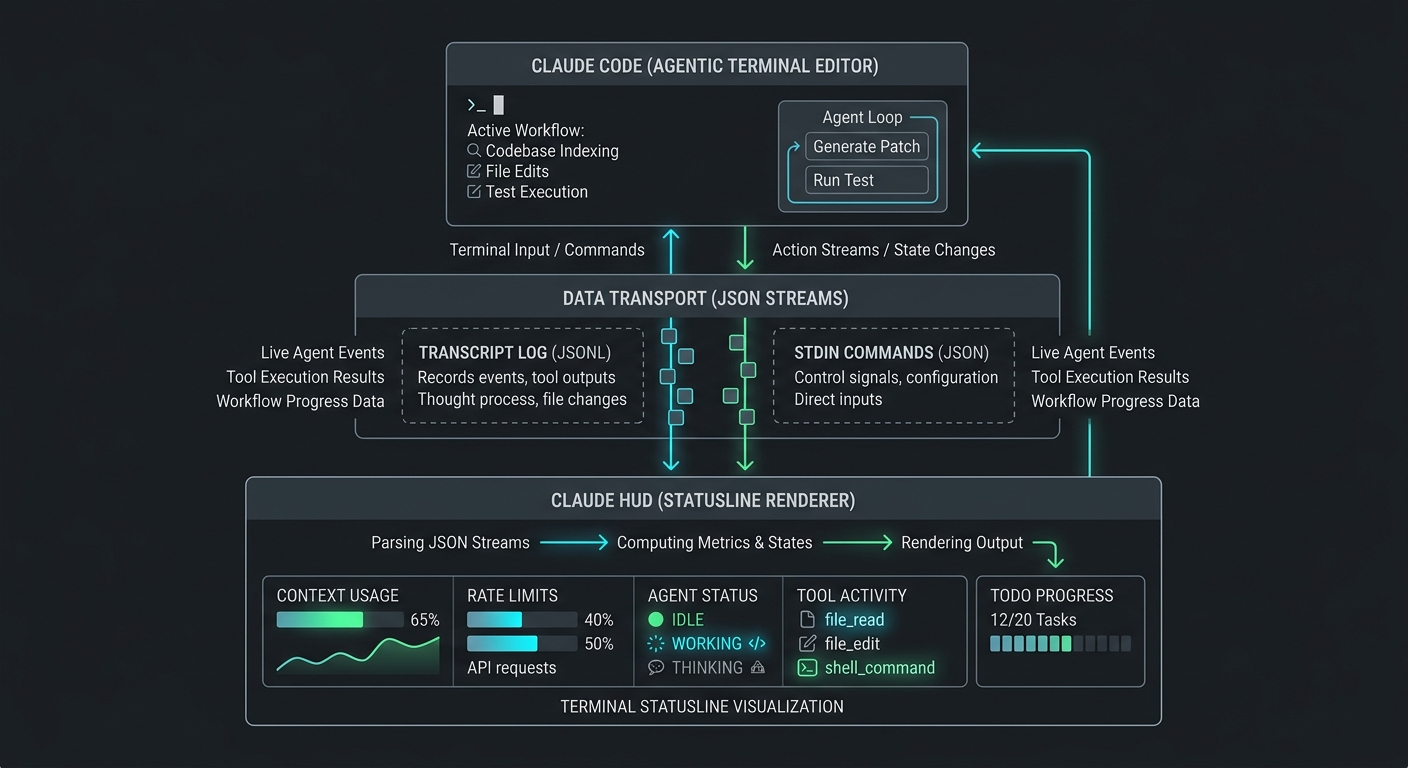Click the code brackets icon after WORKING
Screen dimensions: 1408x768
coord(757,644)
